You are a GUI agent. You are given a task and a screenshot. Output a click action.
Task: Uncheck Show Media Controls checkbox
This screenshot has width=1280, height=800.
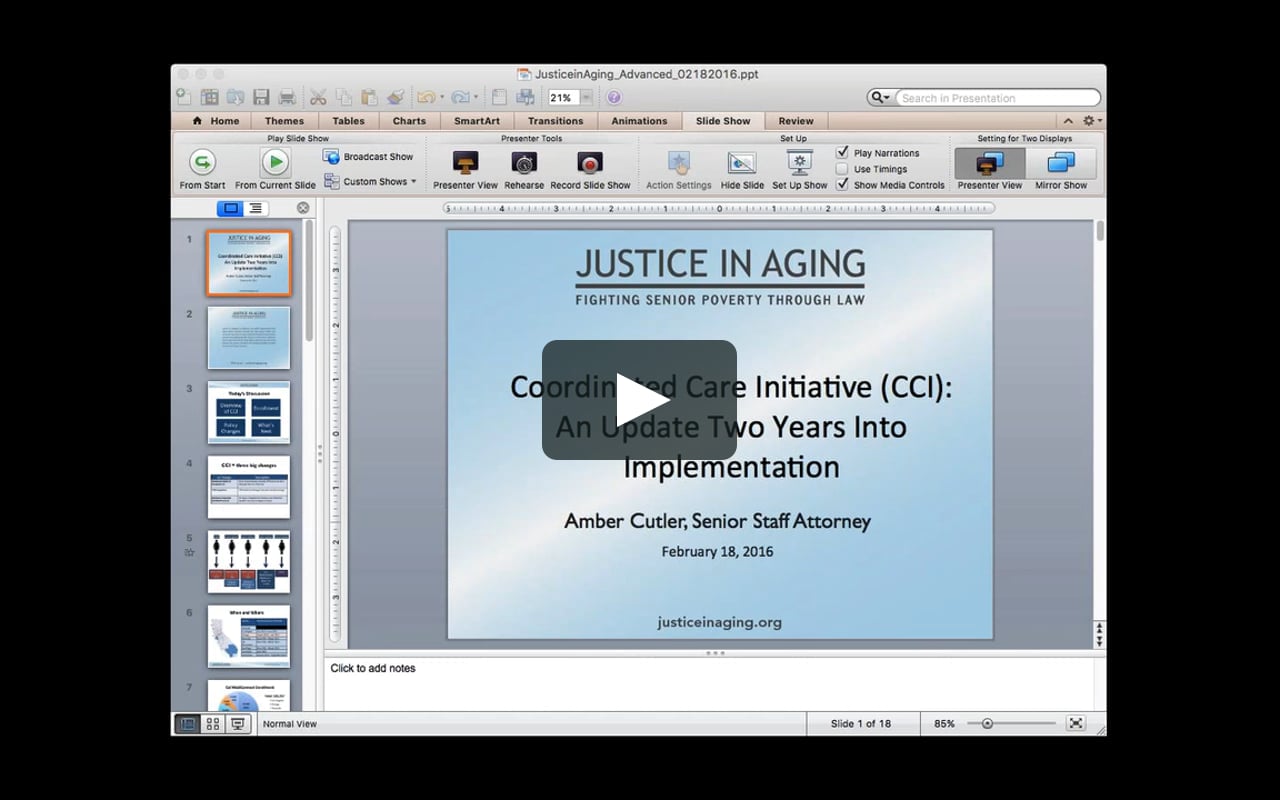pyautogui.click(x=842, y=185)
